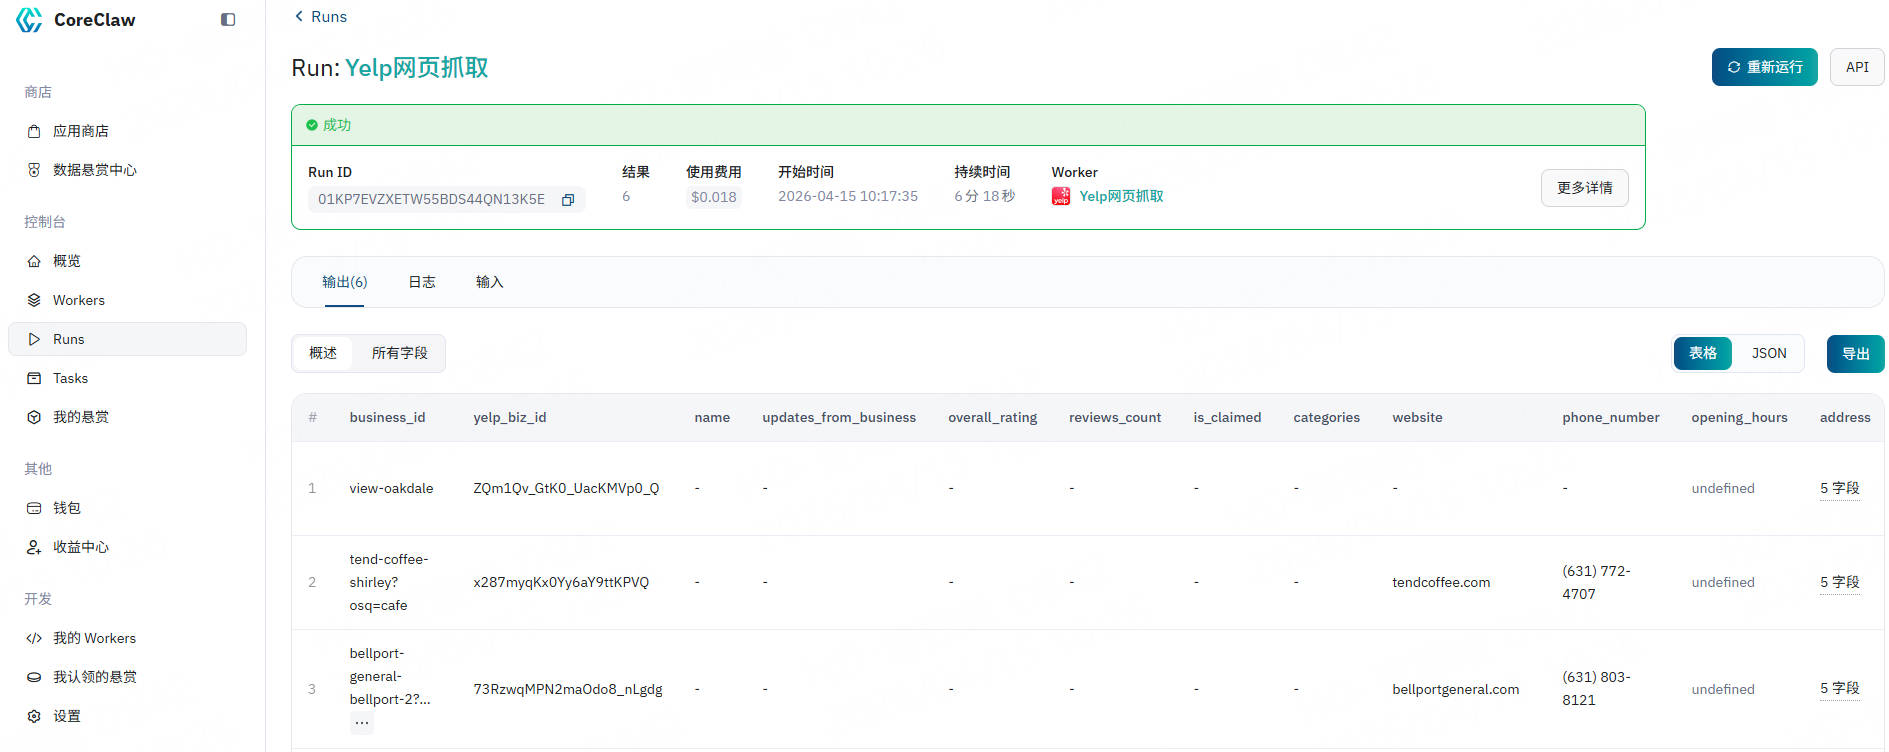The height and width of the screenshot is (752, 1889).
Task: Go to the 概览 overview page
Action: click(66, 261)
